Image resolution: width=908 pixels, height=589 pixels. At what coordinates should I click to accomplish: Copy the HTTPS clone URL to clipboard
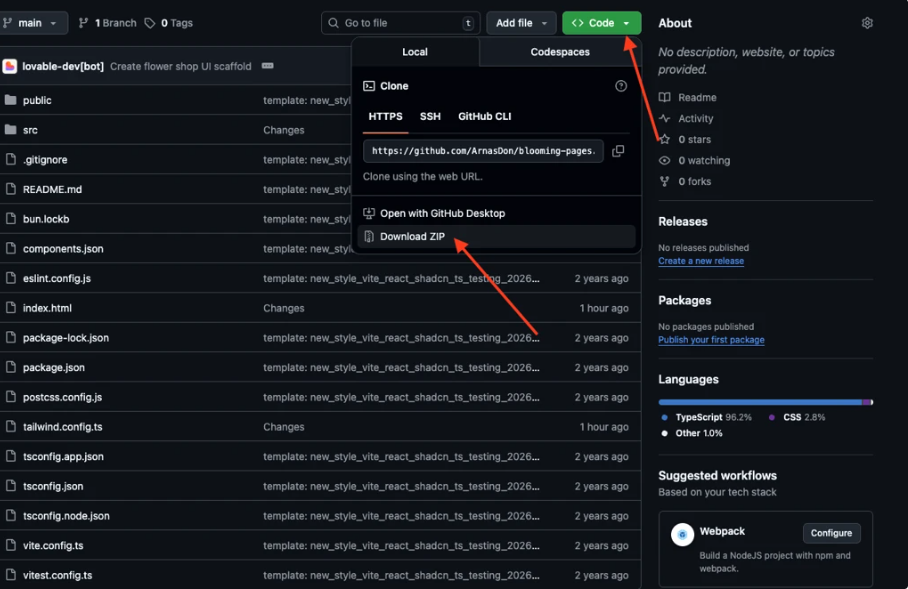click(x=618, y=151)
